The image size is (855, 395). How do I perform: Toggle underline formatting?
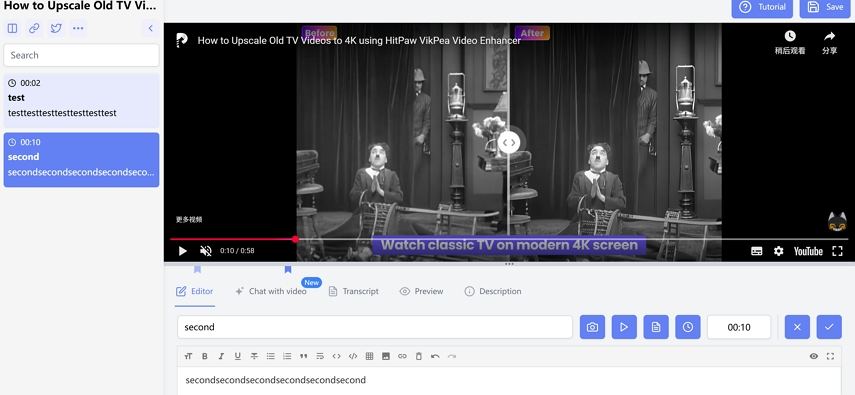pos(238,356)
